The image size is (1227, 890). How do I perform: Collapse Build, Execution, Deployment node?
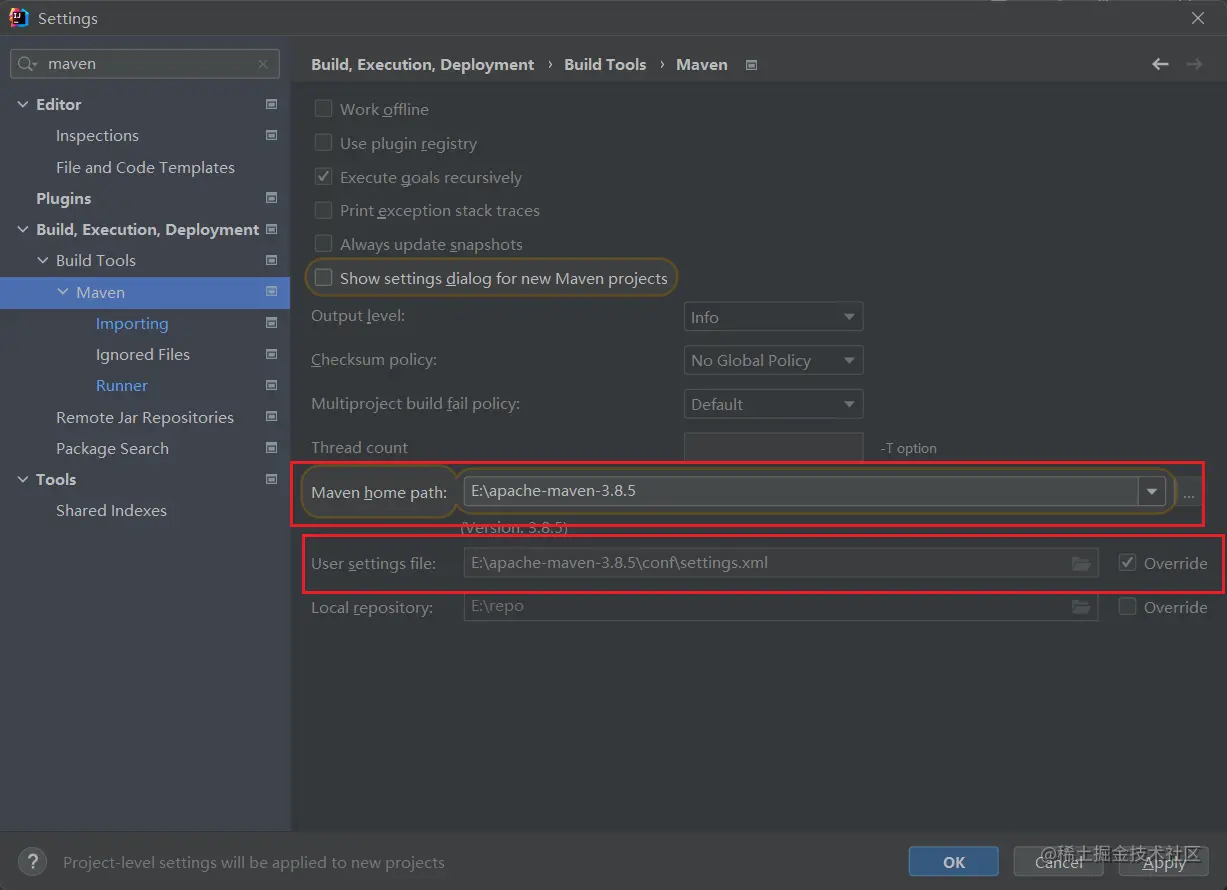click(x=23, y=229)
